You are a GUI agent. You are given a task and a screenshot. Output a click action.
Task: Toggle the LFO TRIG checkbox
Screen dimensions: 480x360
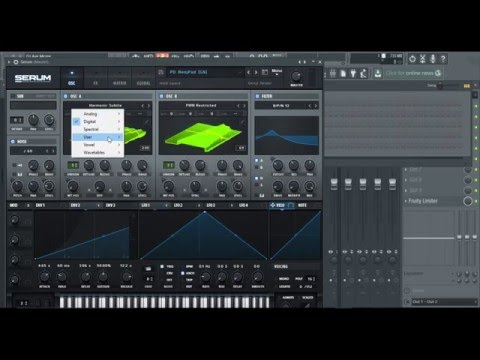click(x=162, y=267)
